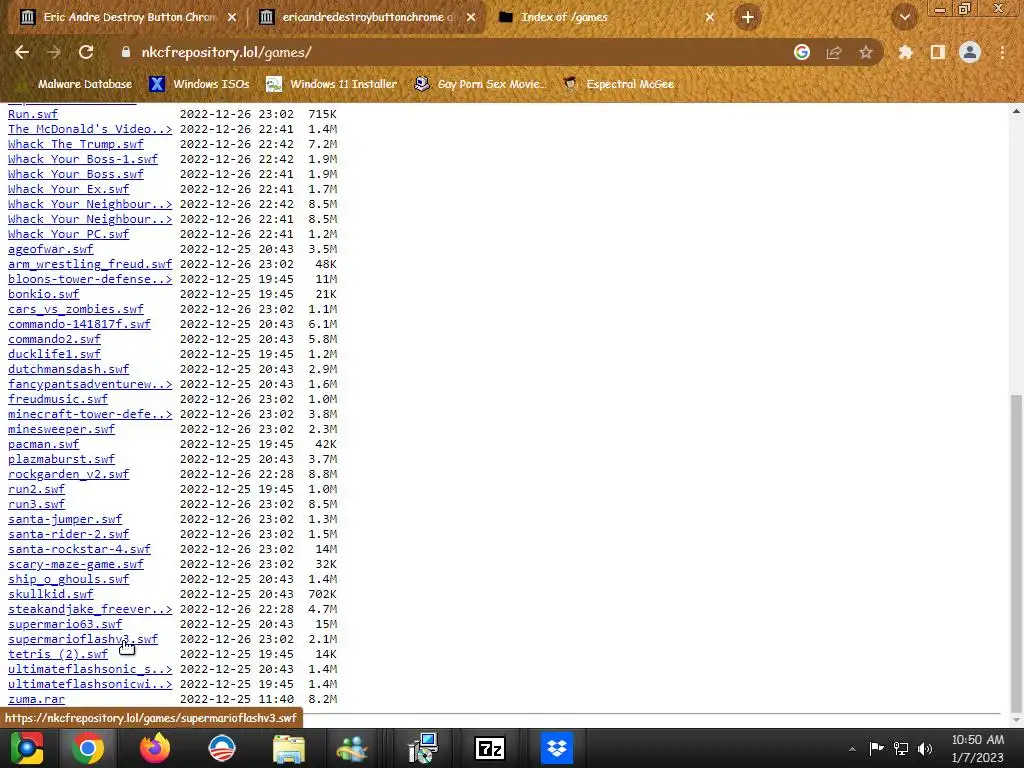The width and height of the screenshot is (1024, 768).
Task: Open Whack Your PC.swf link
Action: [69, 234]
